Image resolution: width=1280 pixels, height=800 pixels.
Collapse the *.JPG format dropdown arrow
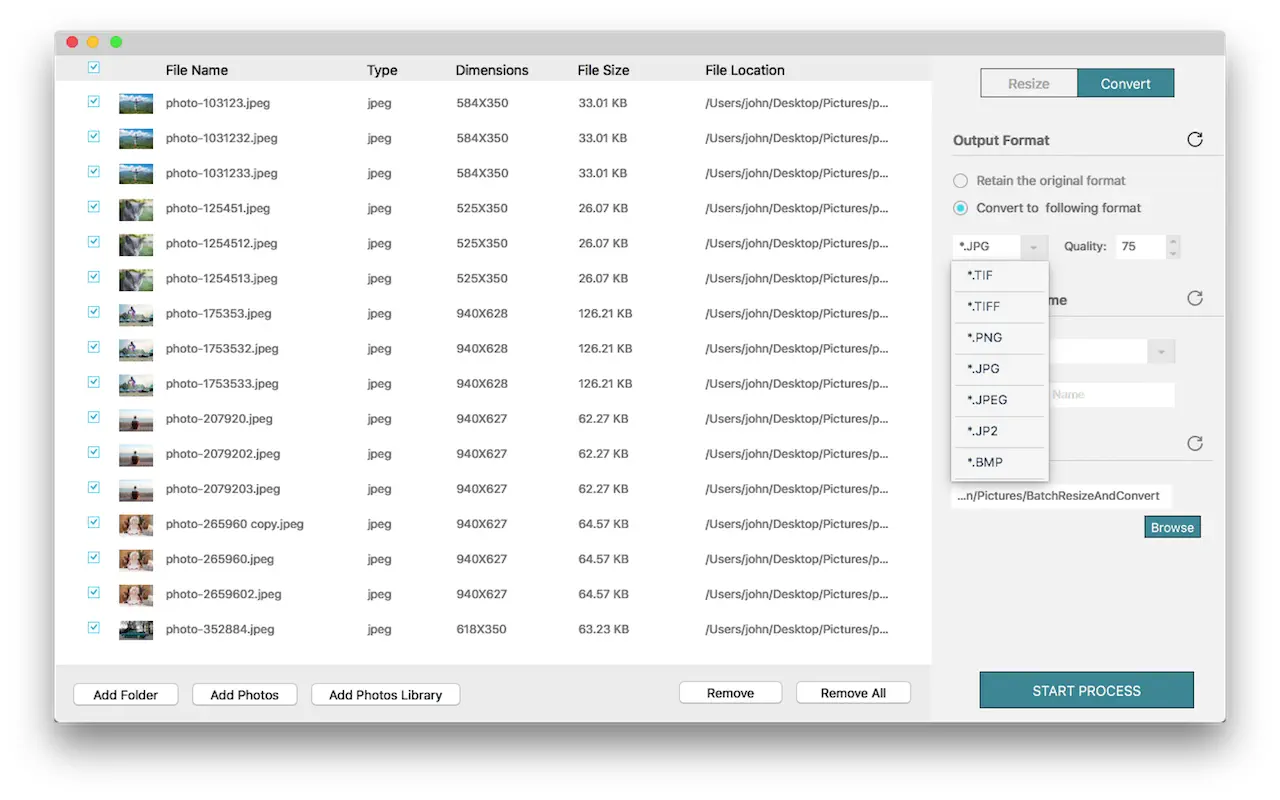(1034, 247)
